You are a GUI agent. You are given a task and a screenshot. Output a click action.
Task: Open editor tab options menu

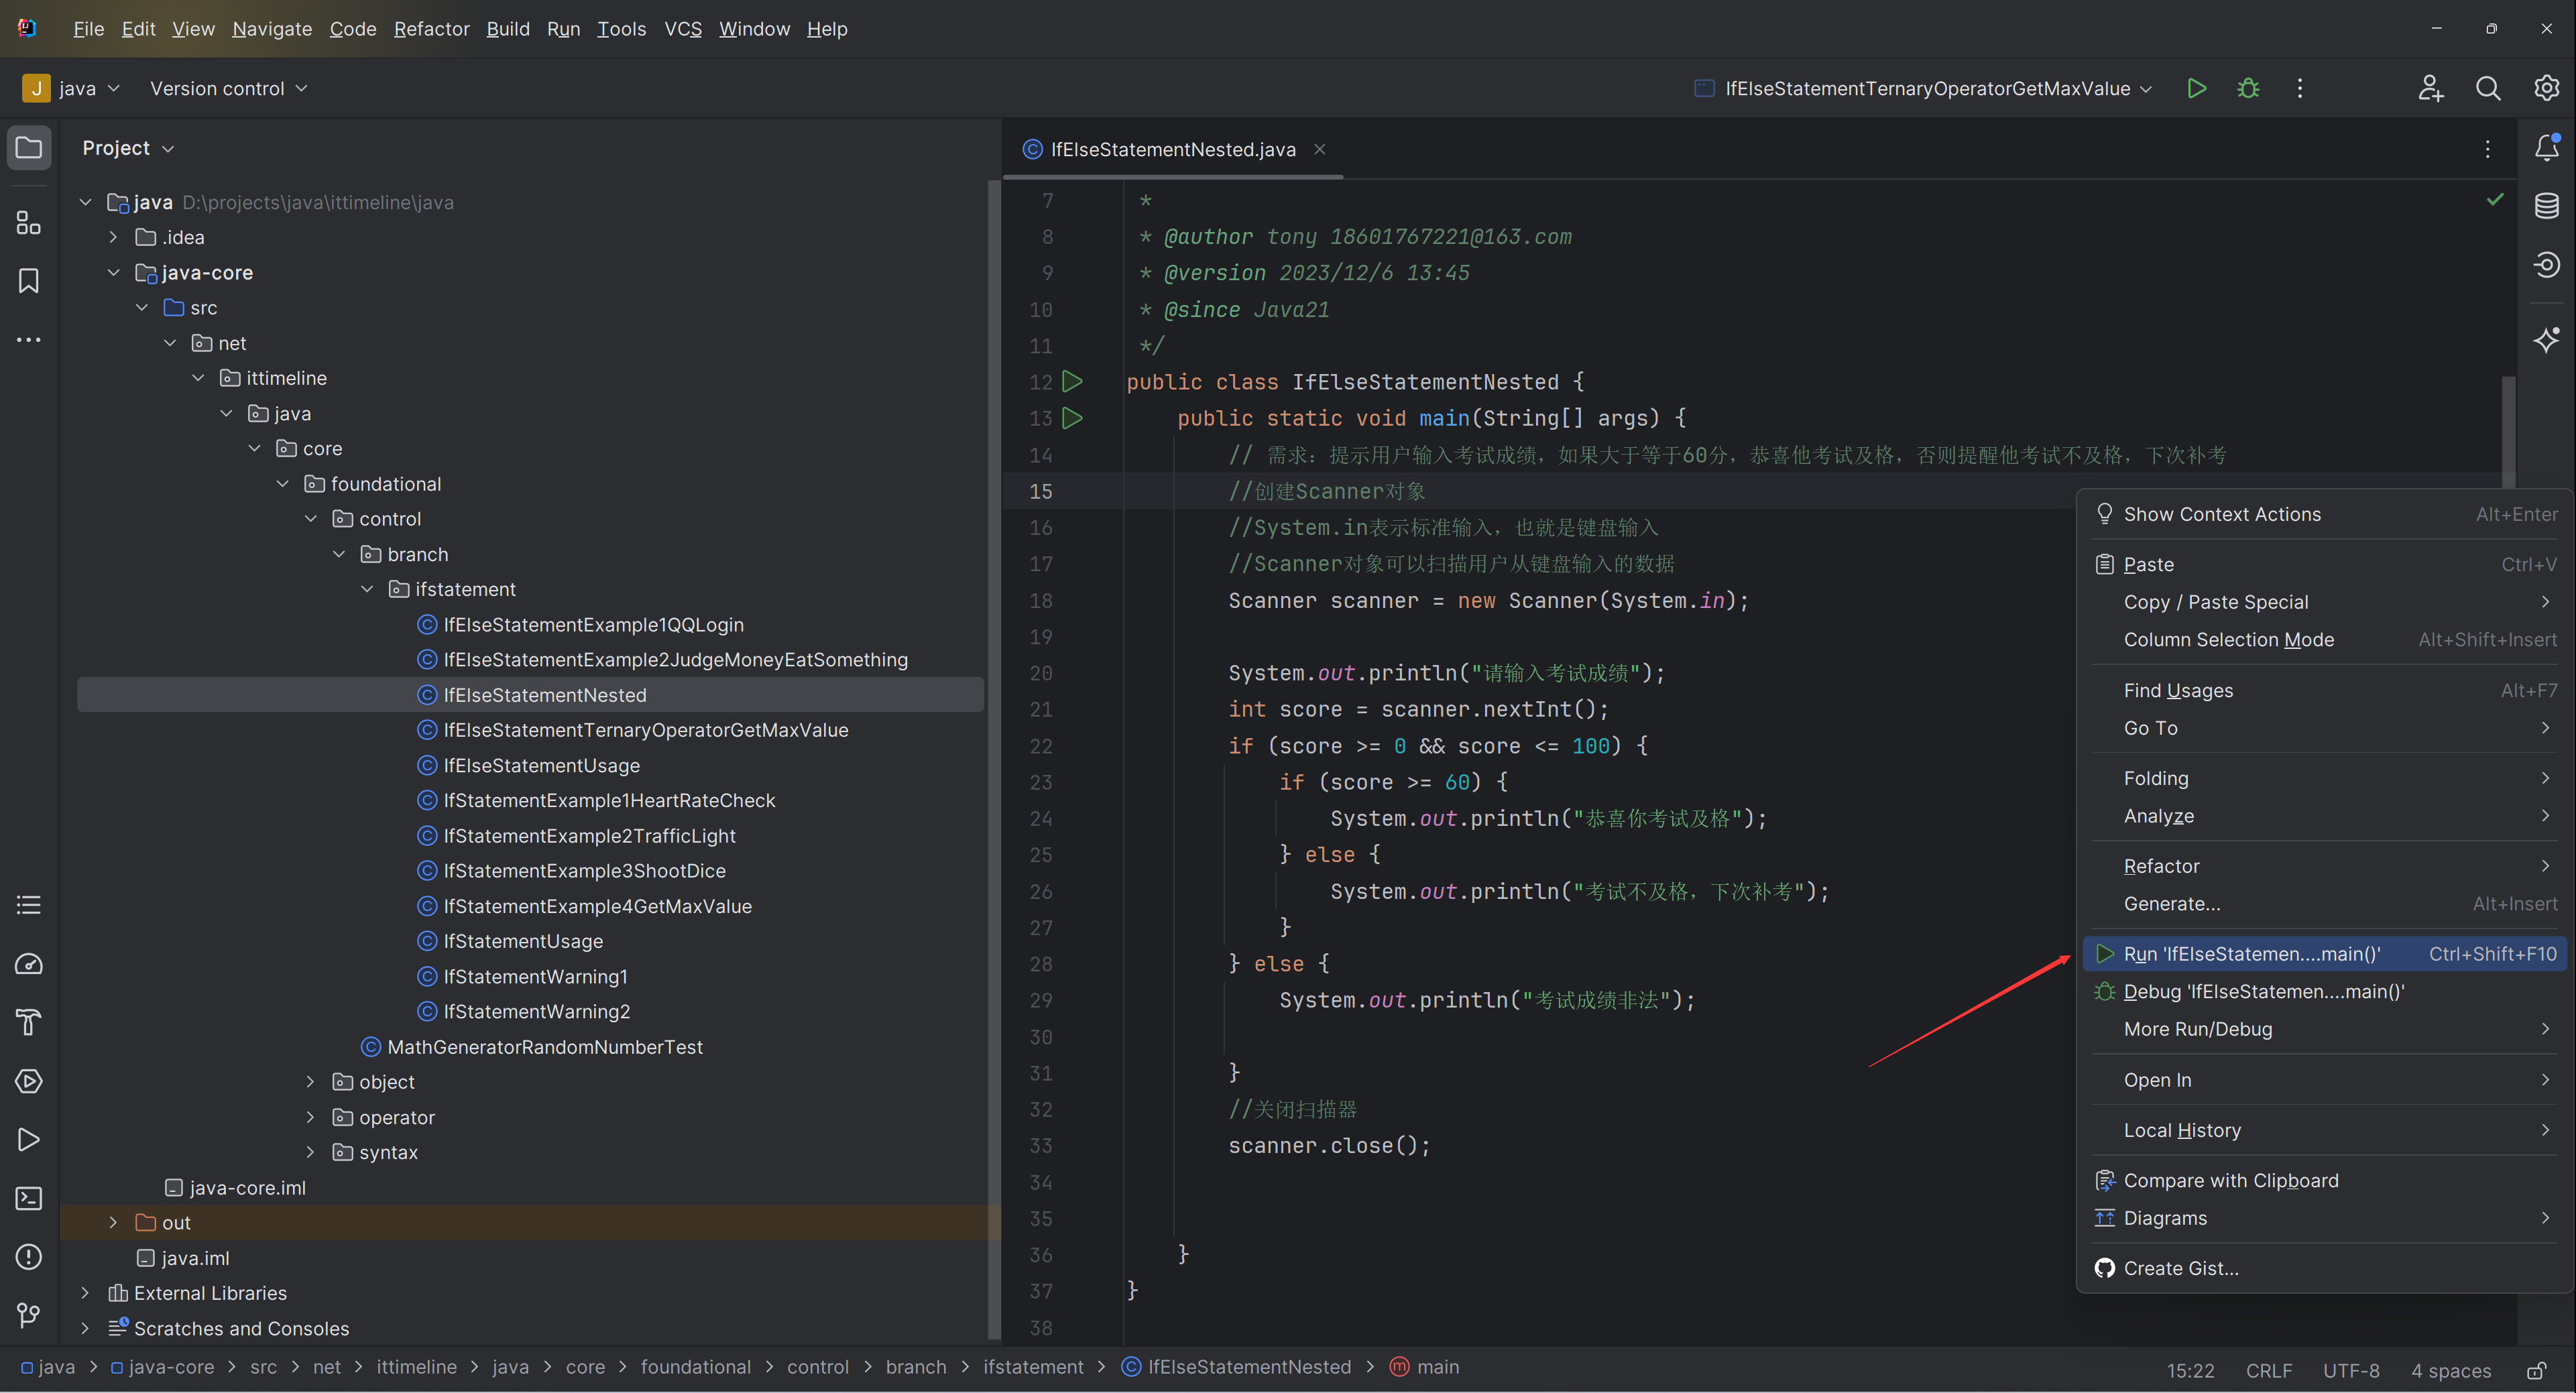click(2488, 149)
